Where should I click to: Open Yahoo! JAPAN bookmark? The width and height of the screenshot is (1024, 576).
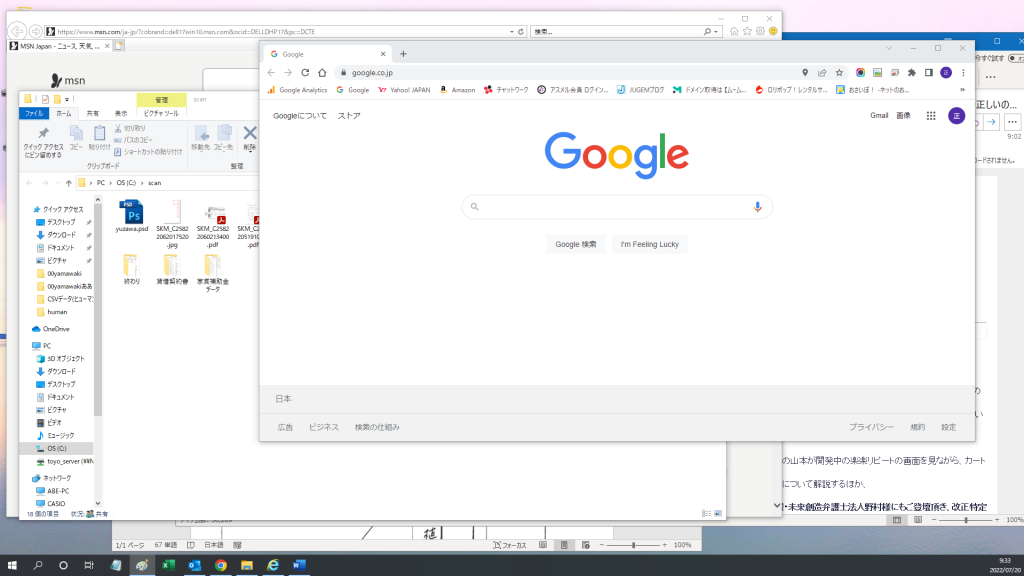tap(404, 90)
